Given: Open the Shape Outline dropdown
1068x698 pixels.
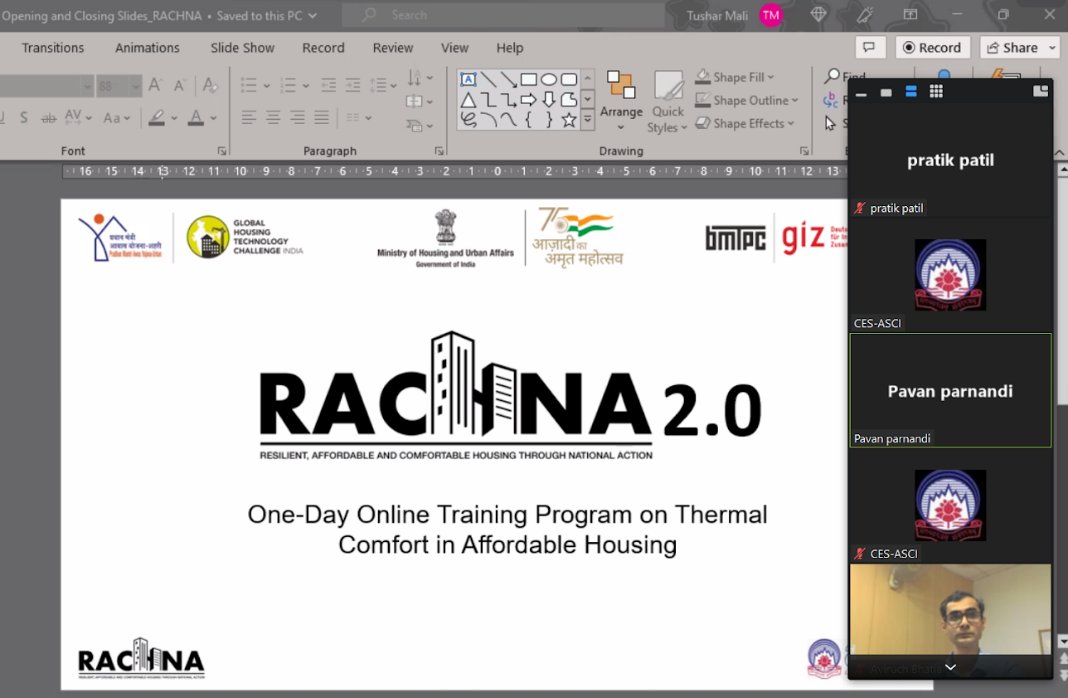Looking at the screenshot, I should [x=747, y=100].
